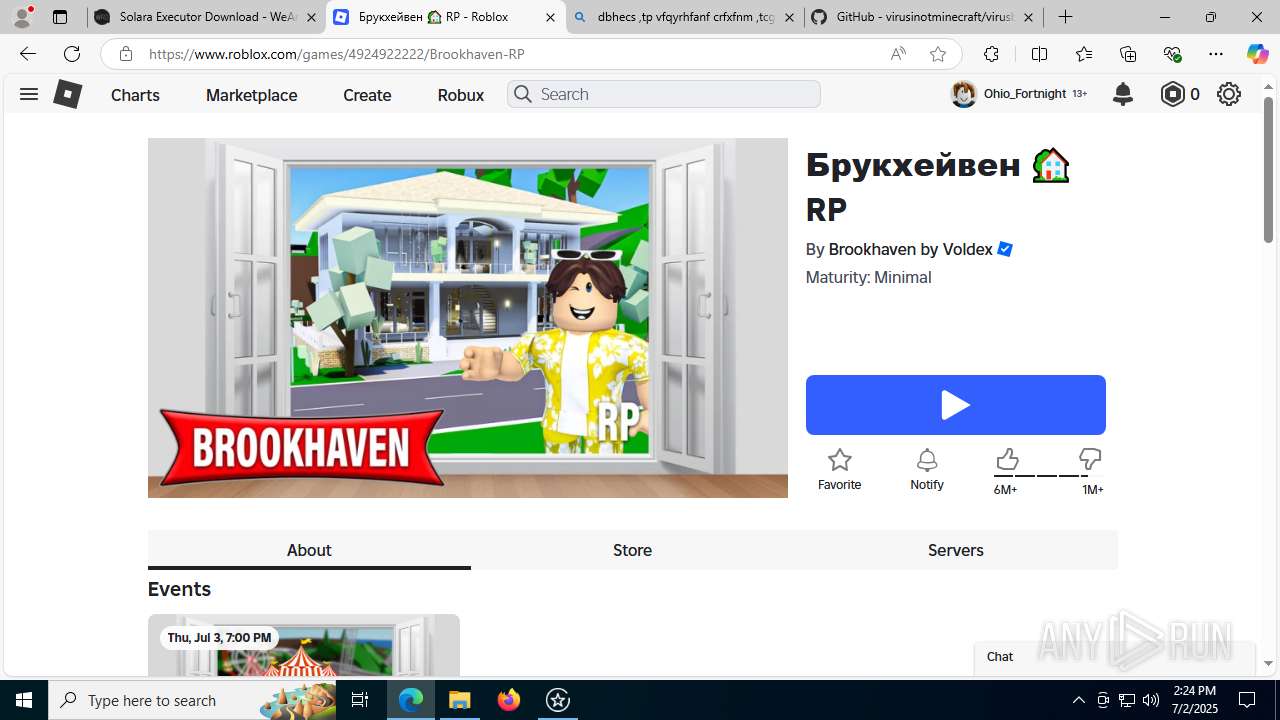Switch to GitHub virusinotminecraft tab
The height and width of the screenshot is (720, 1280).
[924, 17]
